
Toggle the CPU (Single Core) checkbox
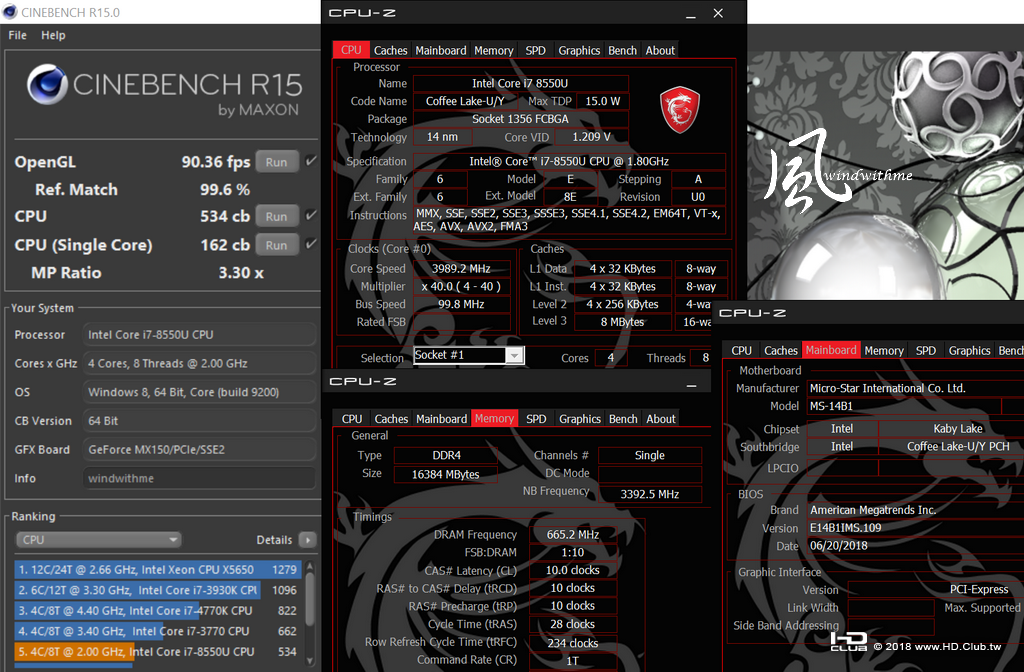click(x=312, y=244)
